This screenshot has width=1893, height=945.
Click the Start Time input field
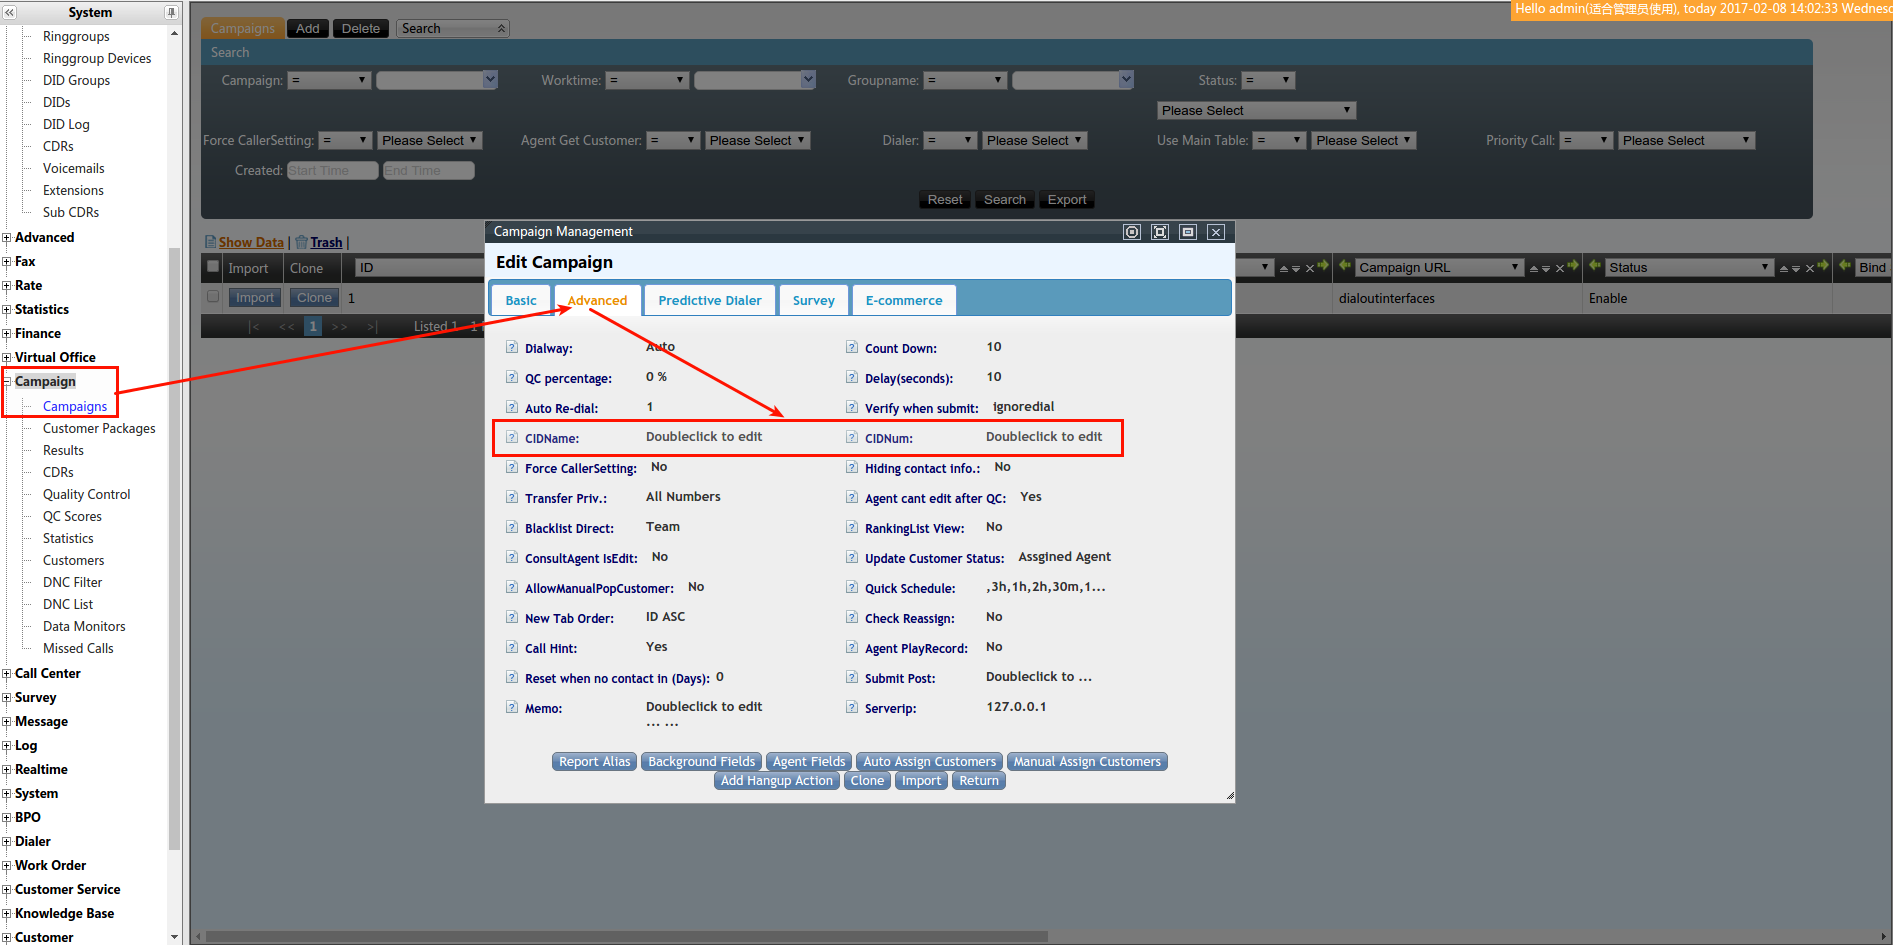tap(332, 171)
